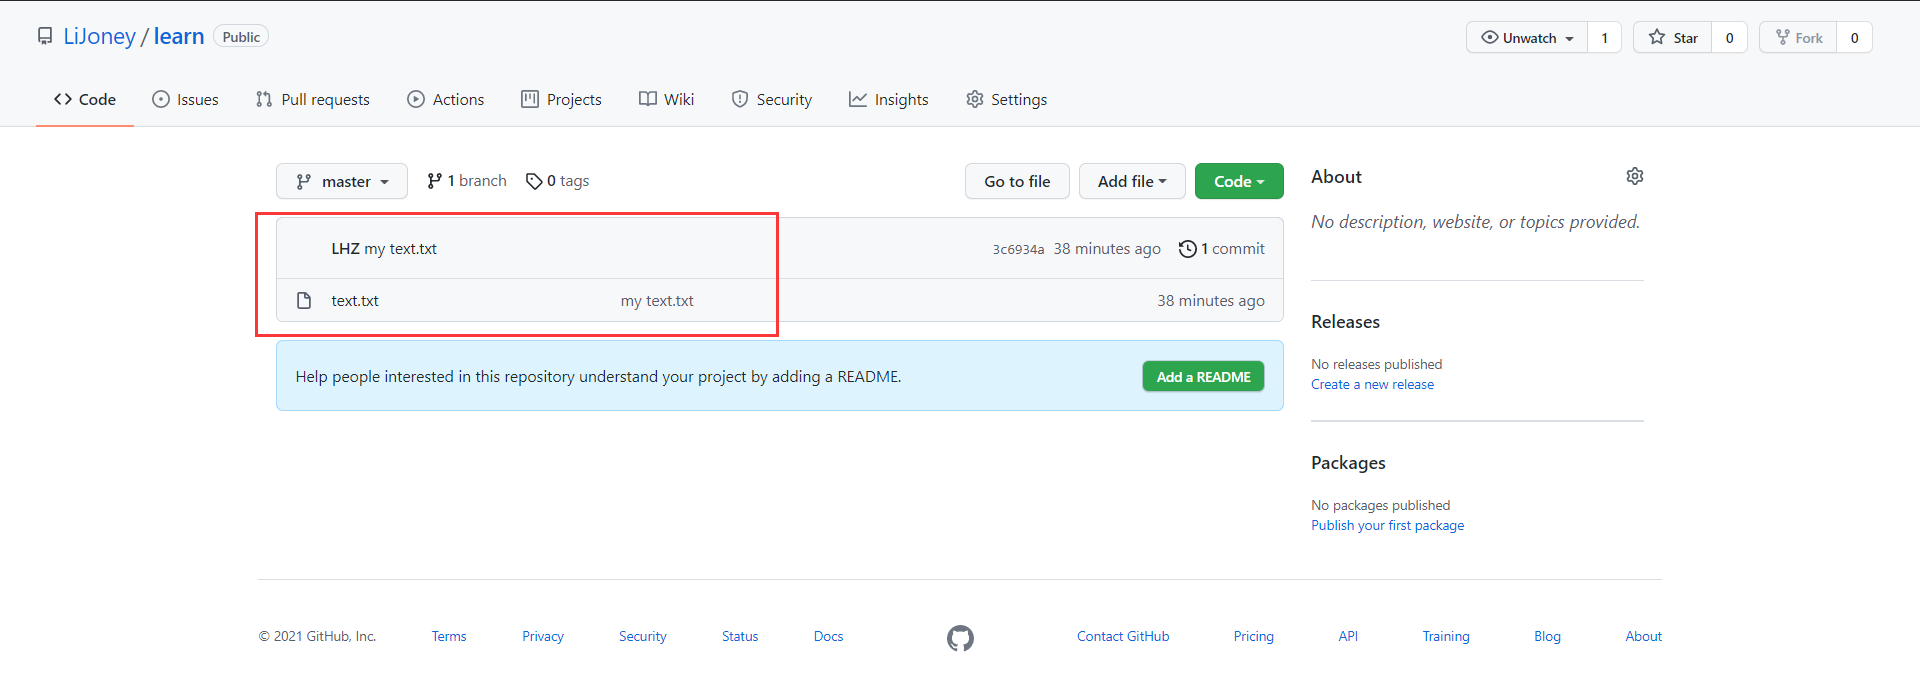Open the footer About link
The image size is (1920, 680).
click(x=1643, y=637)
